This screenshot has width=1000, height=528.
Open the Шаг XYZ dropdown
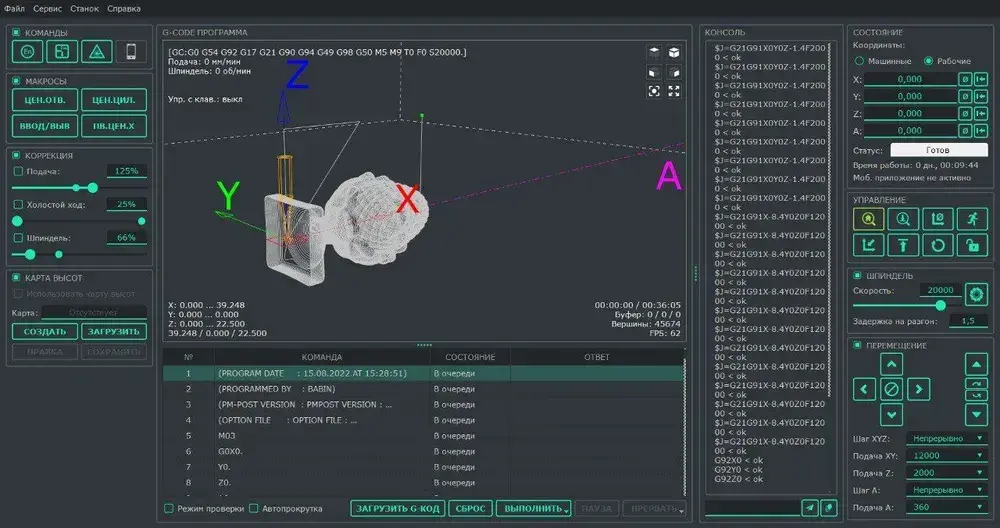pos(947,438)
